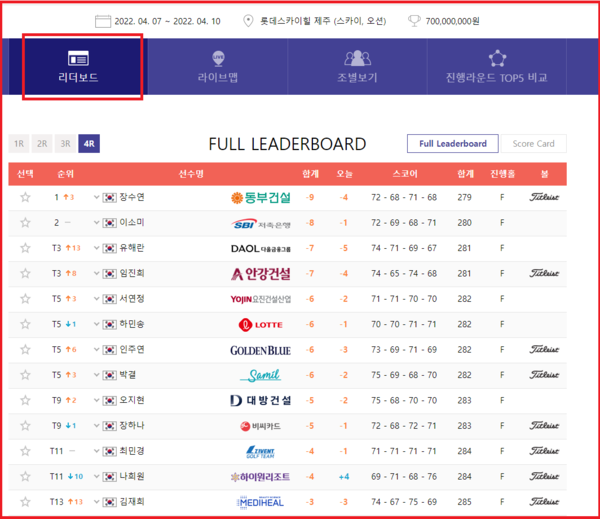Click the Tivent Golf Team logo

pyautogui.click(x=261, y=452)
